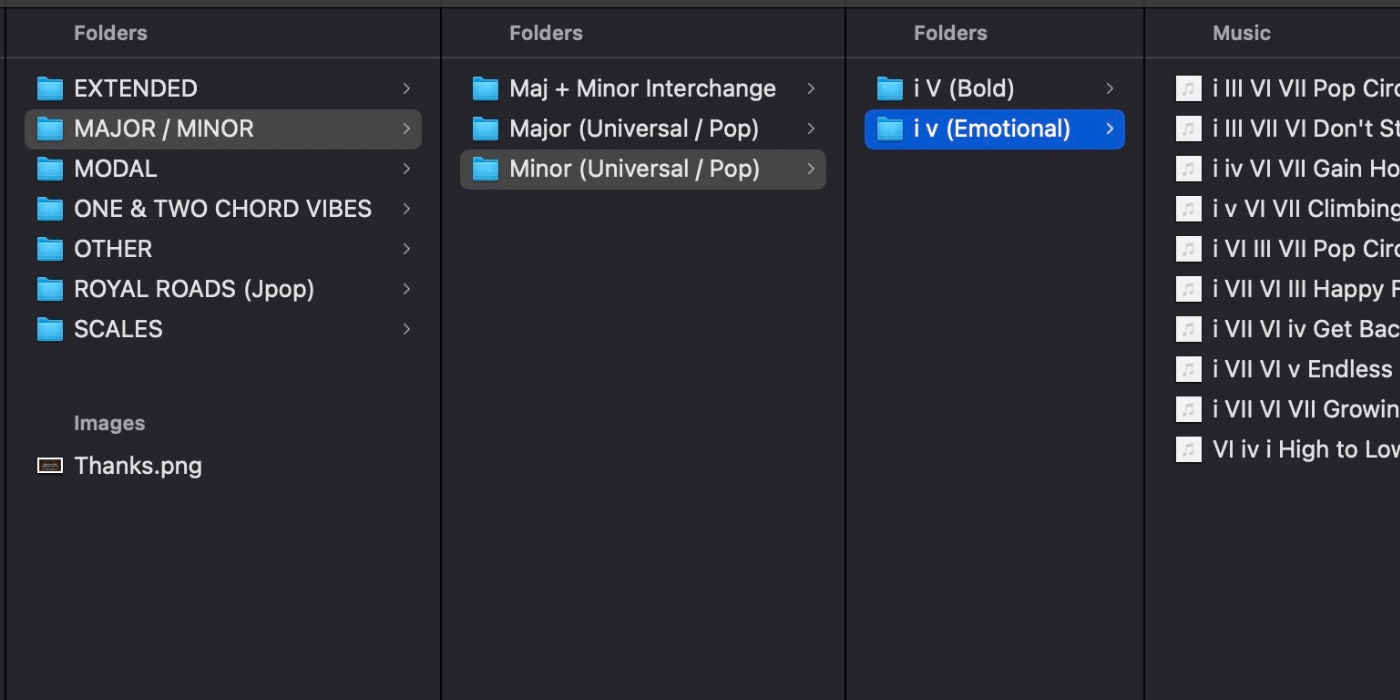Image resolution: width=1400 pixels, height=700 pixels.
Task: Expand ONE & TWO CHORD VIBES via its chevron
Action: click(x=406, y=209)
